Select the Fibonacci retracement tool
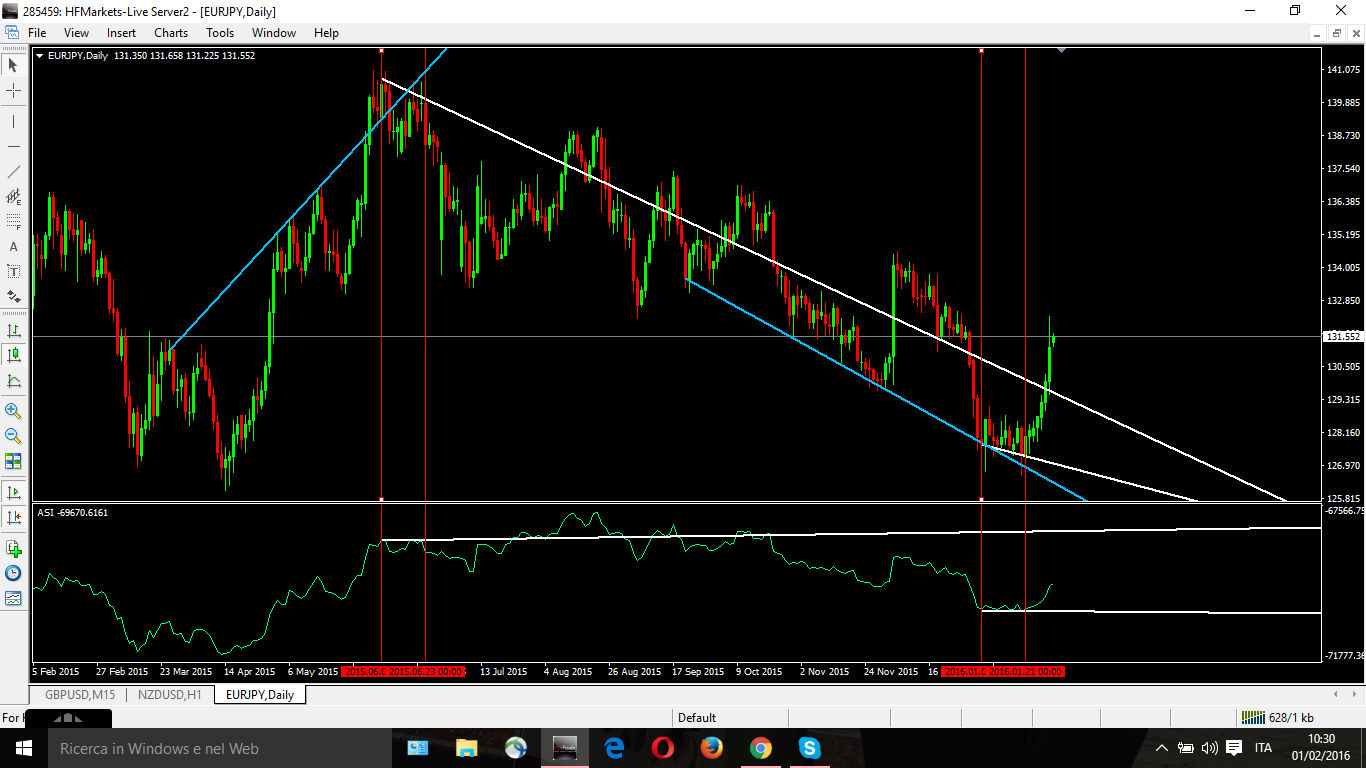Screen dimensions: 1366x768 point(13,221)
